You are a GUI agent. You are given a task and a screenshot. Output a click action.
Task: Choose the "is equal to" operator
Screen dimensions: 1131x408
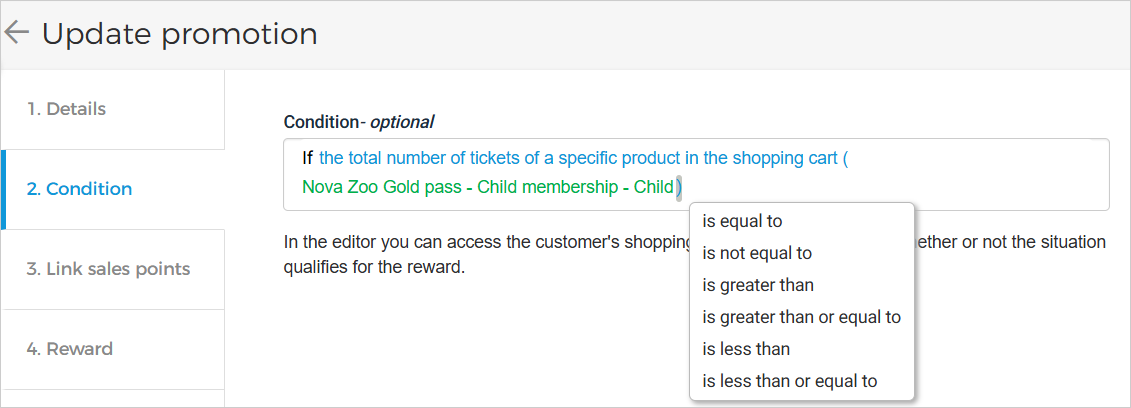[742, 221]
